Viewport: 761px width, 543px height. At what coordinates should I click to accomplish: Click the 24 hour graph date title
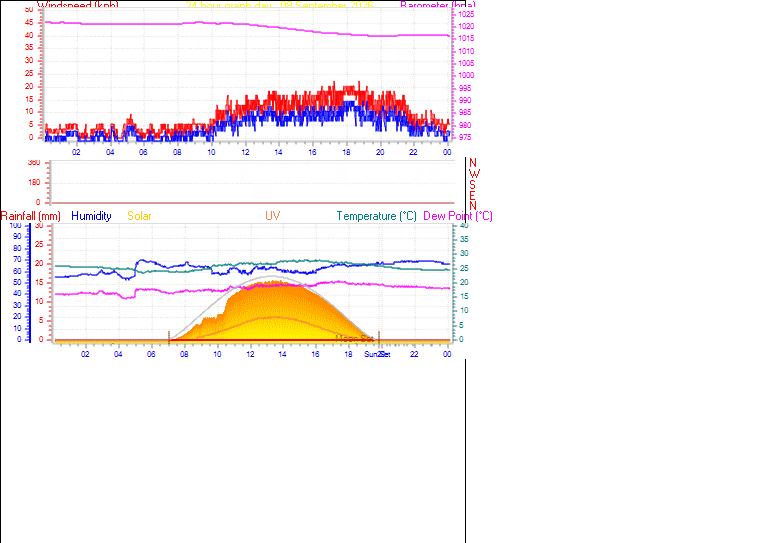[x=280, y=5]
